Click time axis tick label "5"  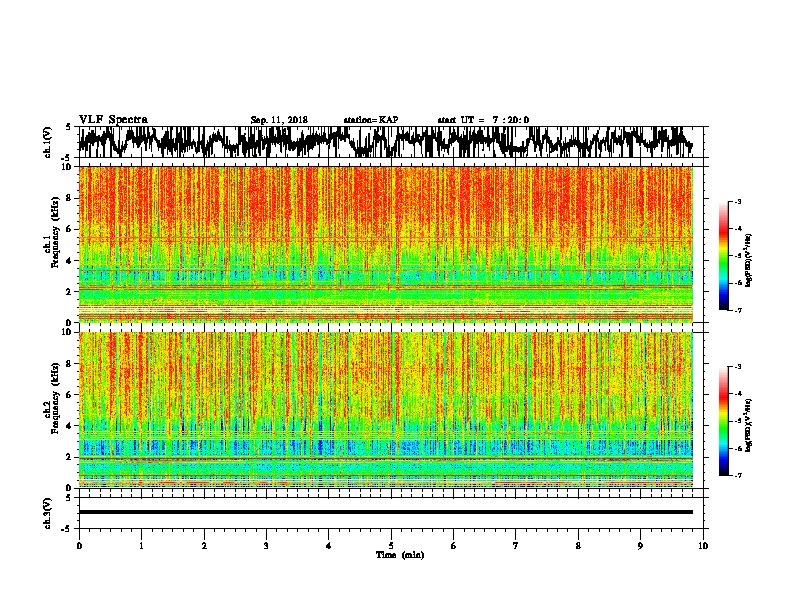391,546
